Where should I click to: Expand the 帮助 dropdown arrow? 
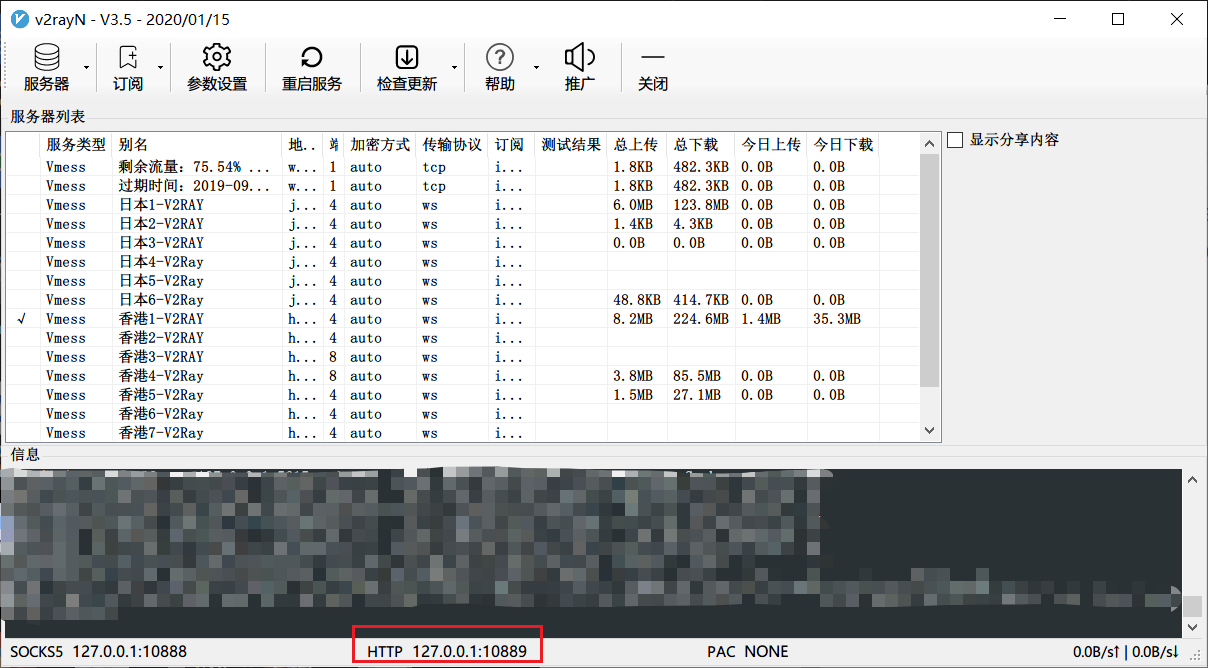tap(535, 68)
